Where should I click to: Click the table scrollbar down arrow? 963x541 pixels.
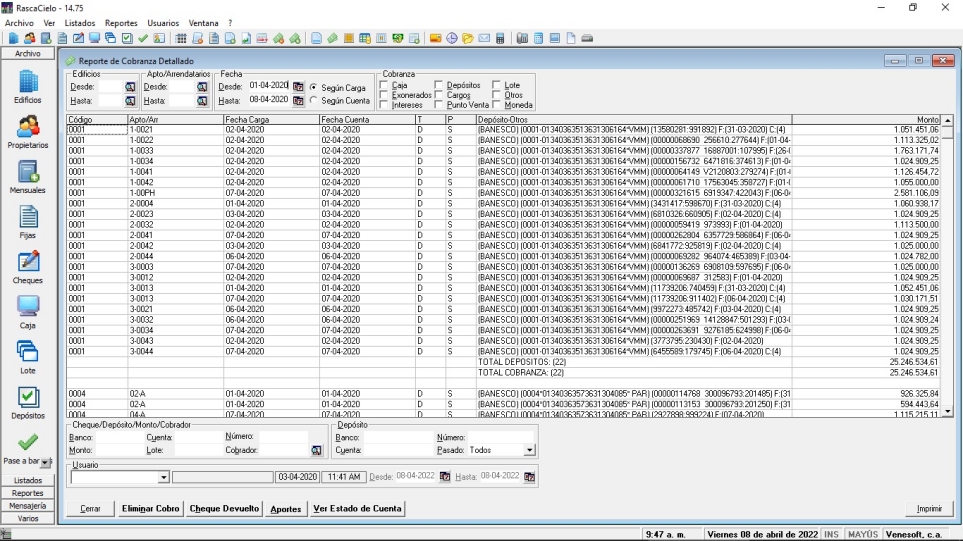click(948, 412)
